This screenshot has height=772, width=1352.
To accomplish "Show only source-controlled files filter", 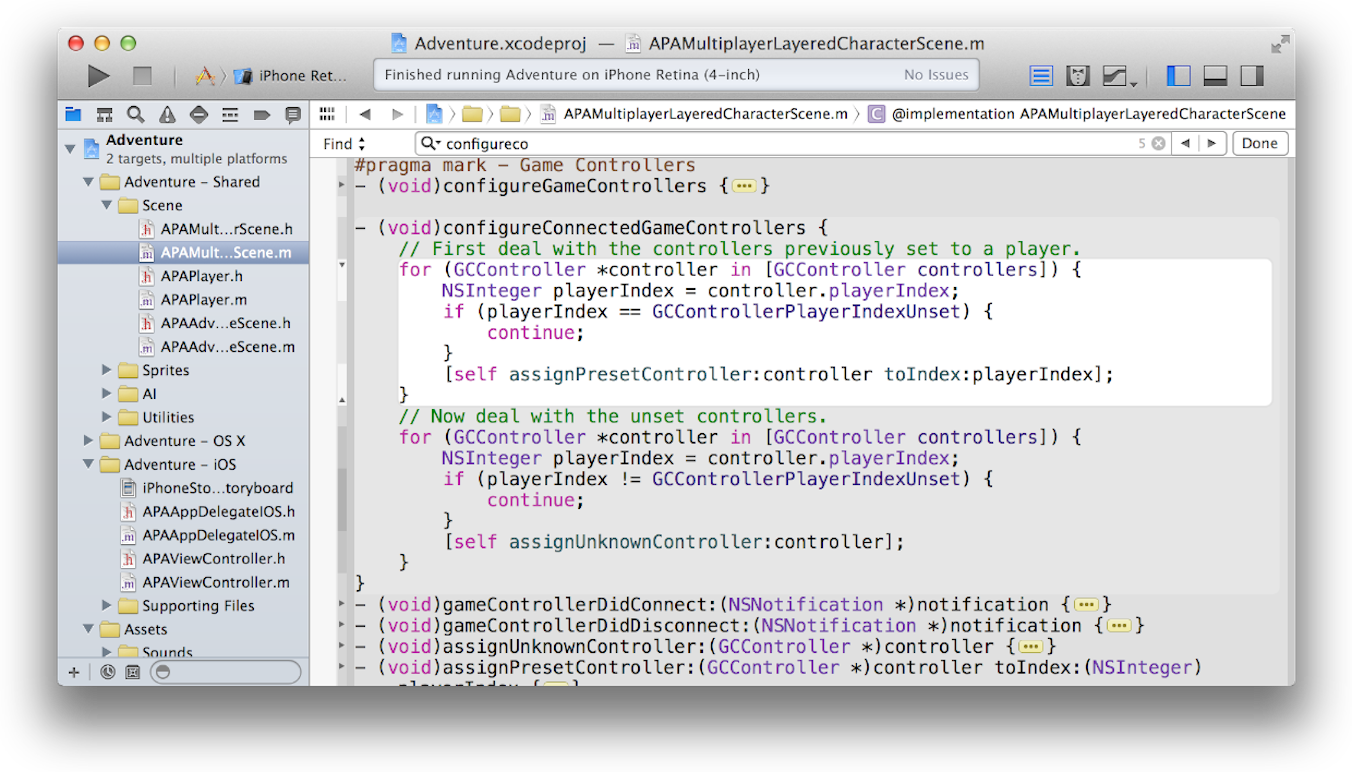I will [x=132, y=672].
